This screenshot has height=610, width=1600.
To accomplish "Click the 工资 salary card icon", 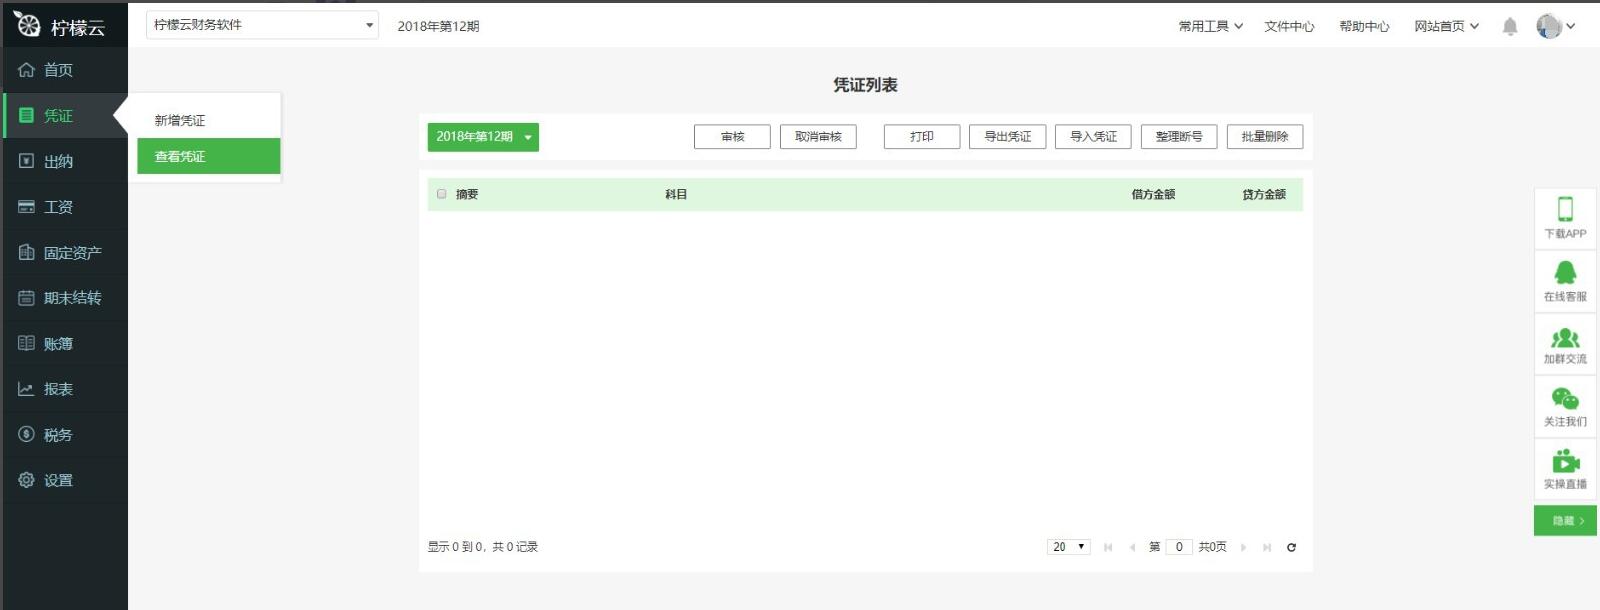I will [x=26, y=207].
